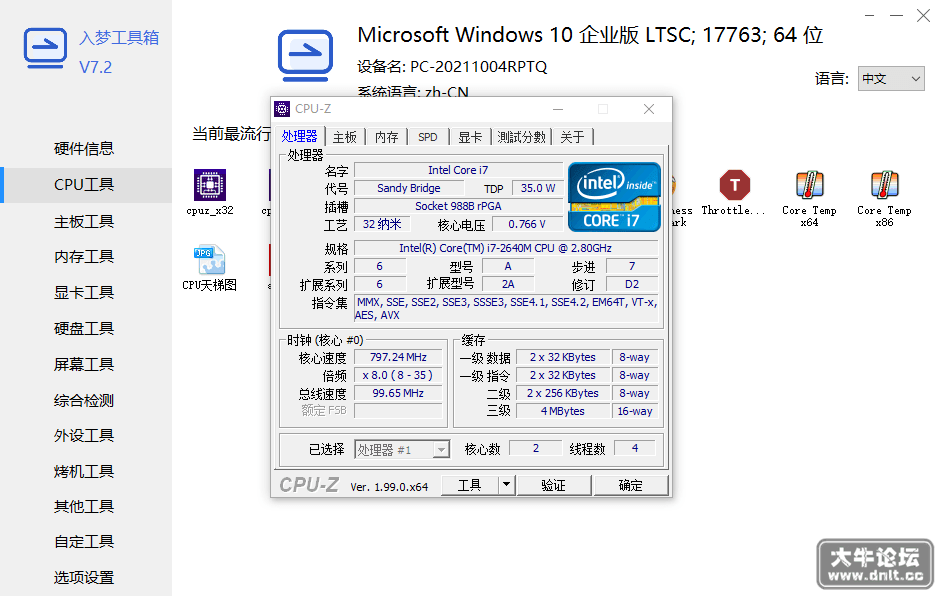Viewport: 941px width, 596px height.
Task: Open 烤机工具 in the sidebar
Action: click(84, 472)
